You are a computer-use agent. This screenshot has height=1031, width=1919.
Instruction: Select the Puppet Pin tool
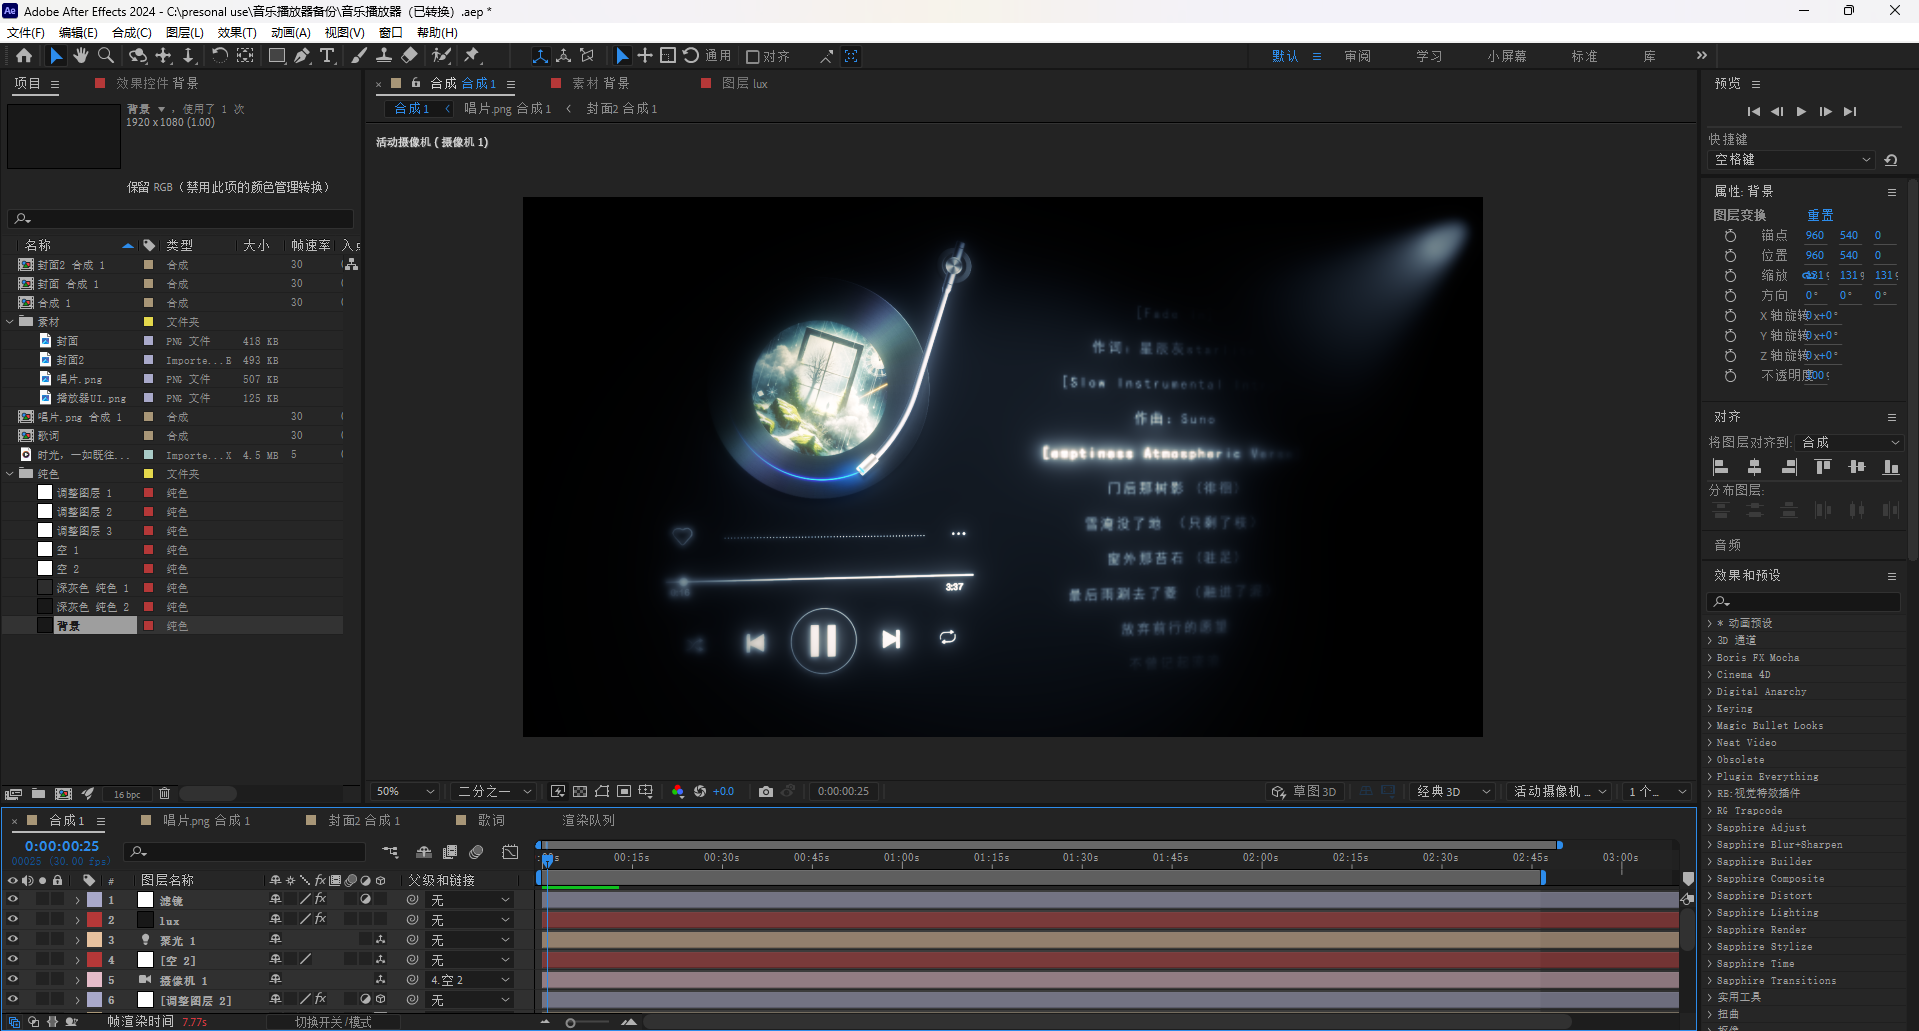tap(472, 56)
